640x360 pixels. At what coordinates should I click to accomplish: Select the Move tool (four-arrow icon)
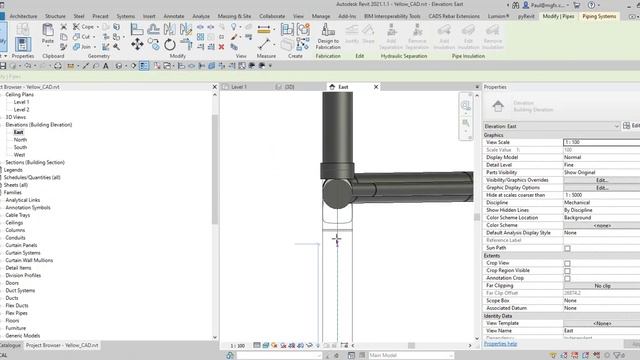coord(137,44)
